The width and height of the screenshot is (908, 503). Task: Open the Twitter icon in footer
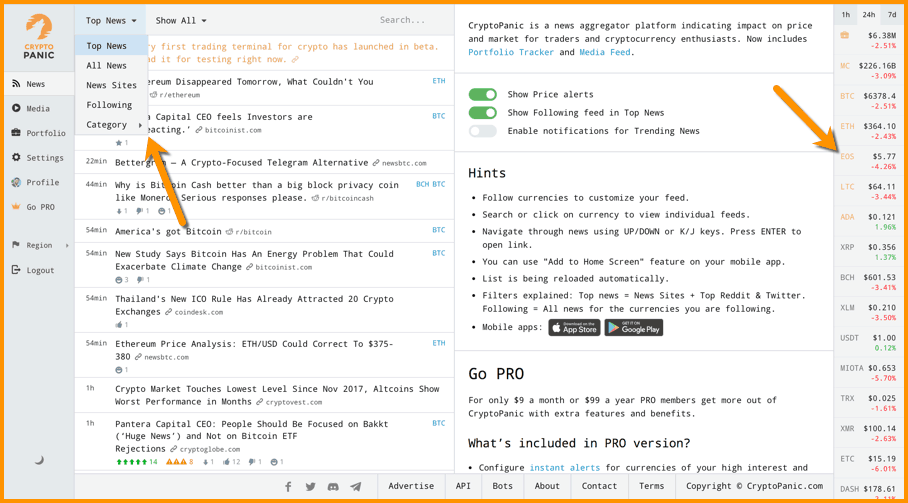coord(310,487)
